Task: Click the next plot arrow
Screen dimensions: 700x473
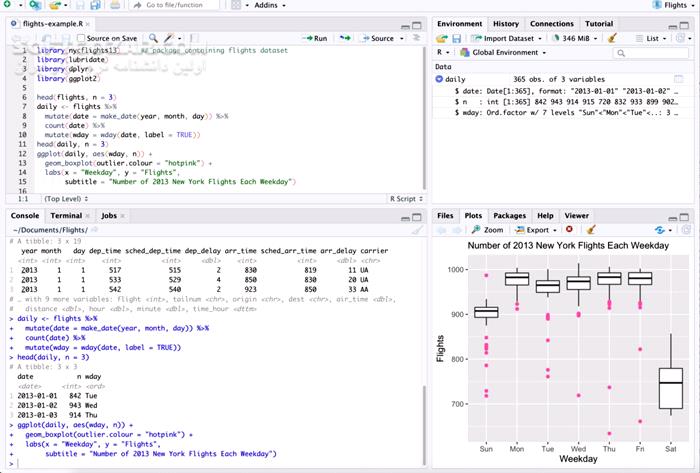Action: pos(457,230)
